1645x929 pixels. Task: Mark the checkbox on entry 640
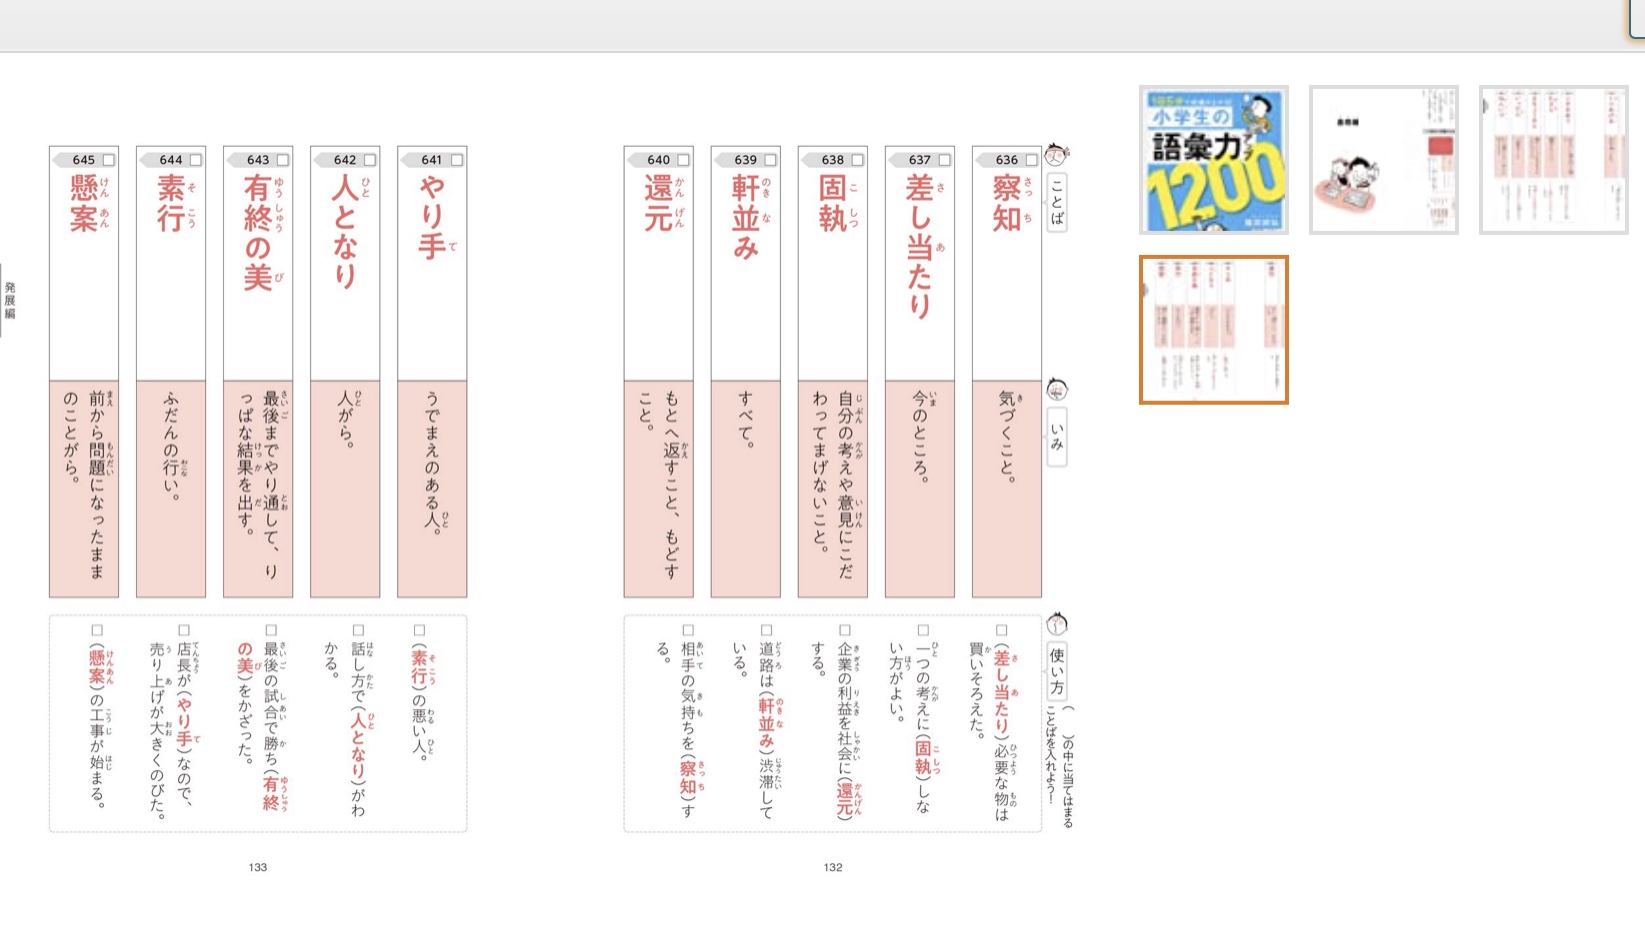click(x=683, y=160)
